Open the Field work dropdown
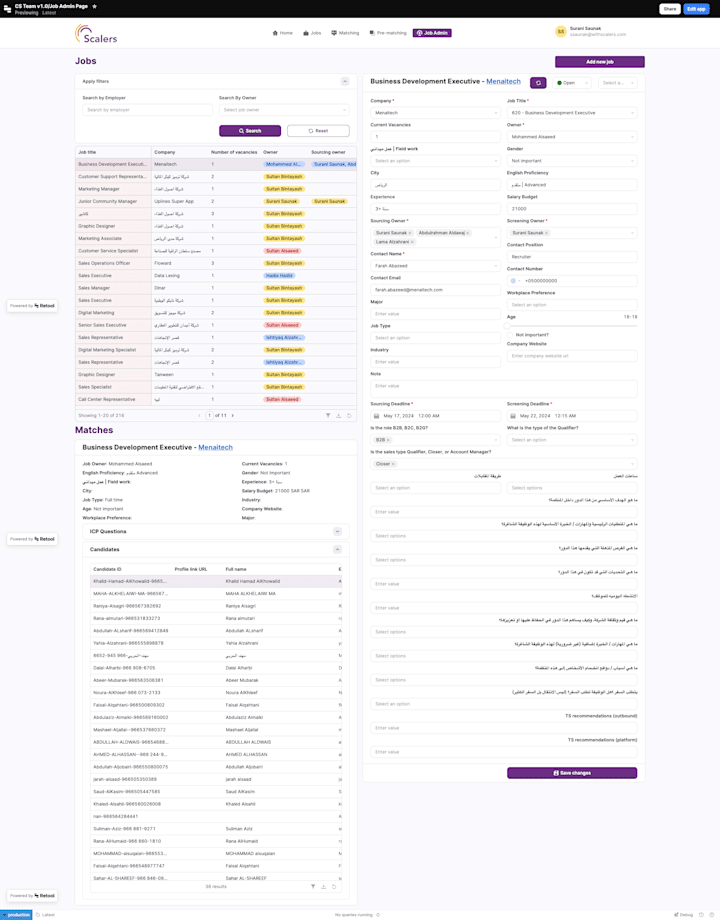The width and height of the screenshot is (720, 920). (x=435, y=161)
